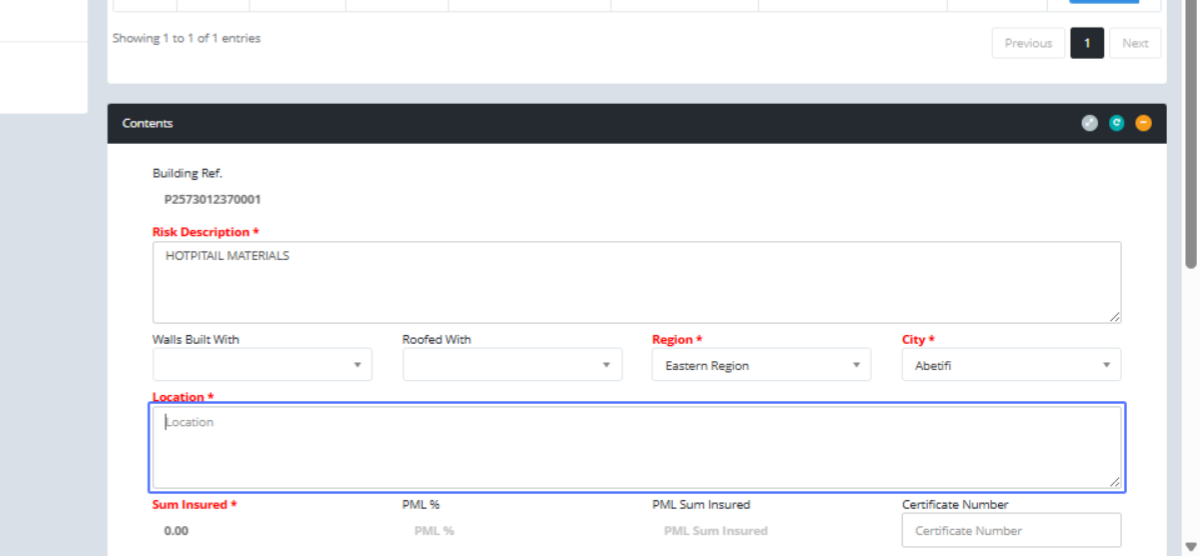Click the PML % field
The width and height of the screenshot is (1200, 556).
(512, 530)
